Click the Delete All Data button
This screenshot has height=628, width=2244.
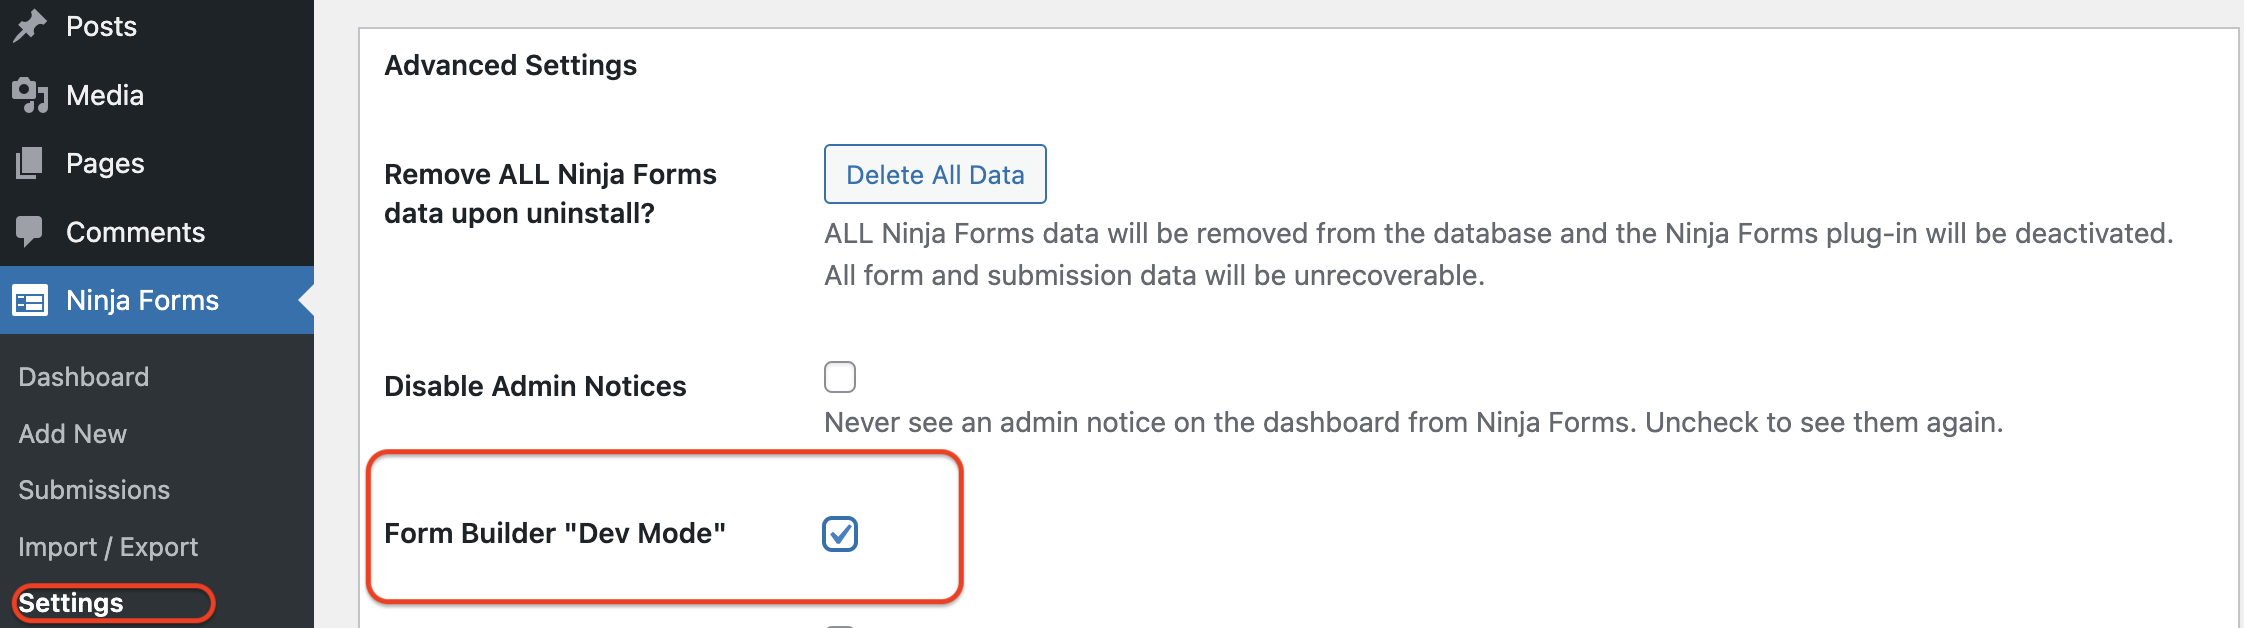(x=934, y=174)
